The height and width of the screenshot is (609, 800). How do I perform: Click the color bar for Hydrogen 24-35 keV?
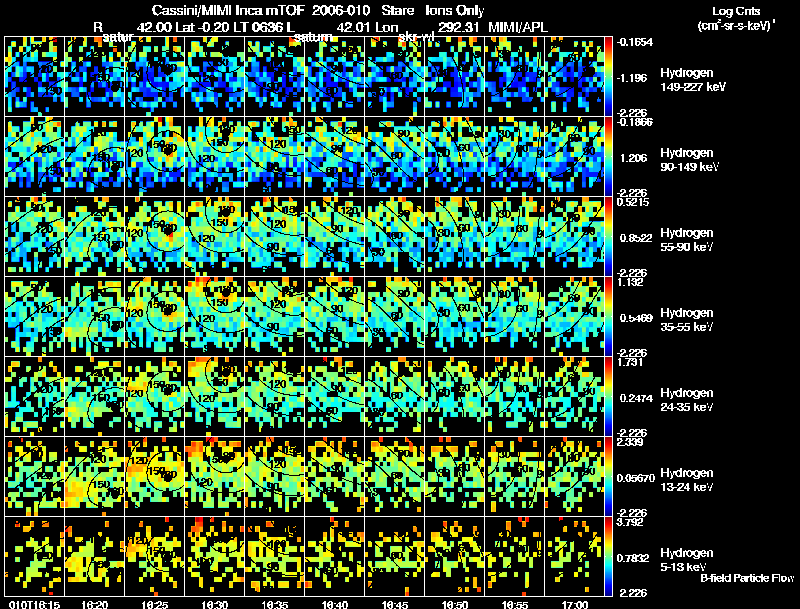[x=608, y=397]
